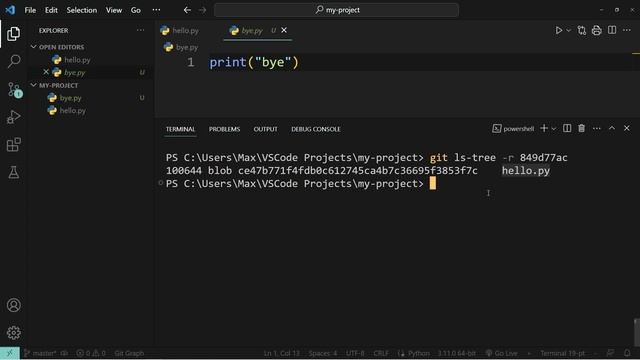The image size is (640, 360).
Task: Open bye.py in MY-PROJECT tree
Action: tap(70, 98)
